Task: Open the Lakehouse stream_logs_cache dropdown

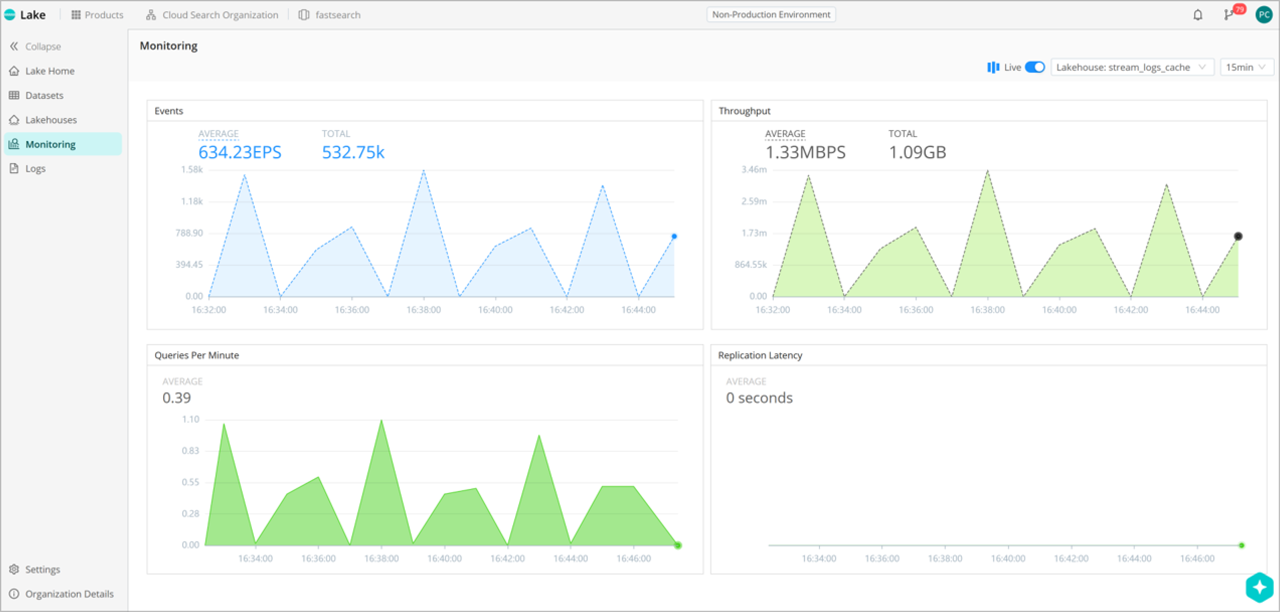Action: point(1132,67)
